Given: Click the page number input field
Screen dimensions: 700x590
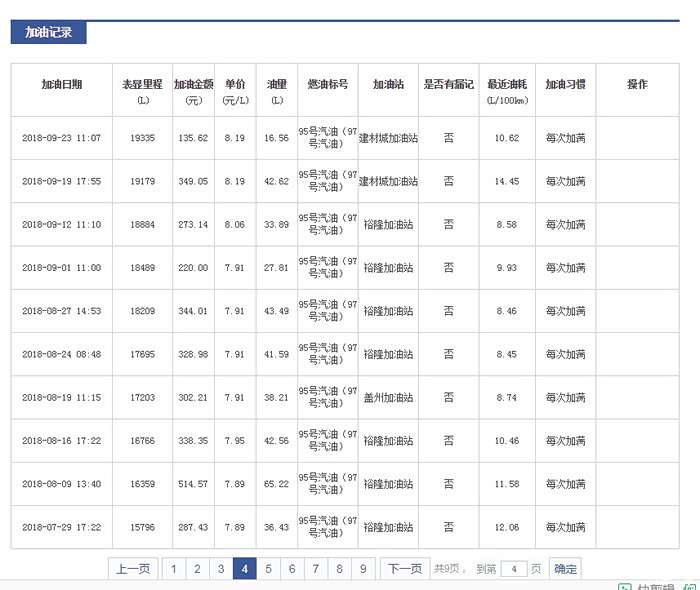Looking at the screenshot, I should [x=513, y=569].
